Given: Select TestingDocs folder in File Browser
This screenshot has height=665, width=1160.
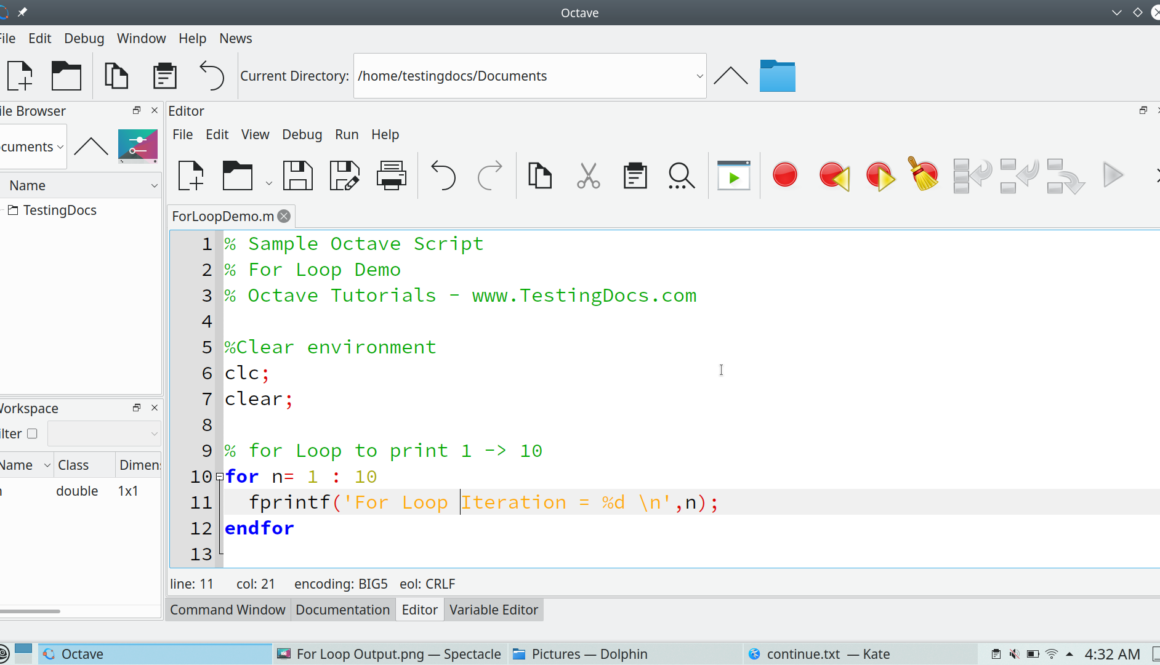Looking at the screenshot, I should pyautogui.click(x=59, y=210).
